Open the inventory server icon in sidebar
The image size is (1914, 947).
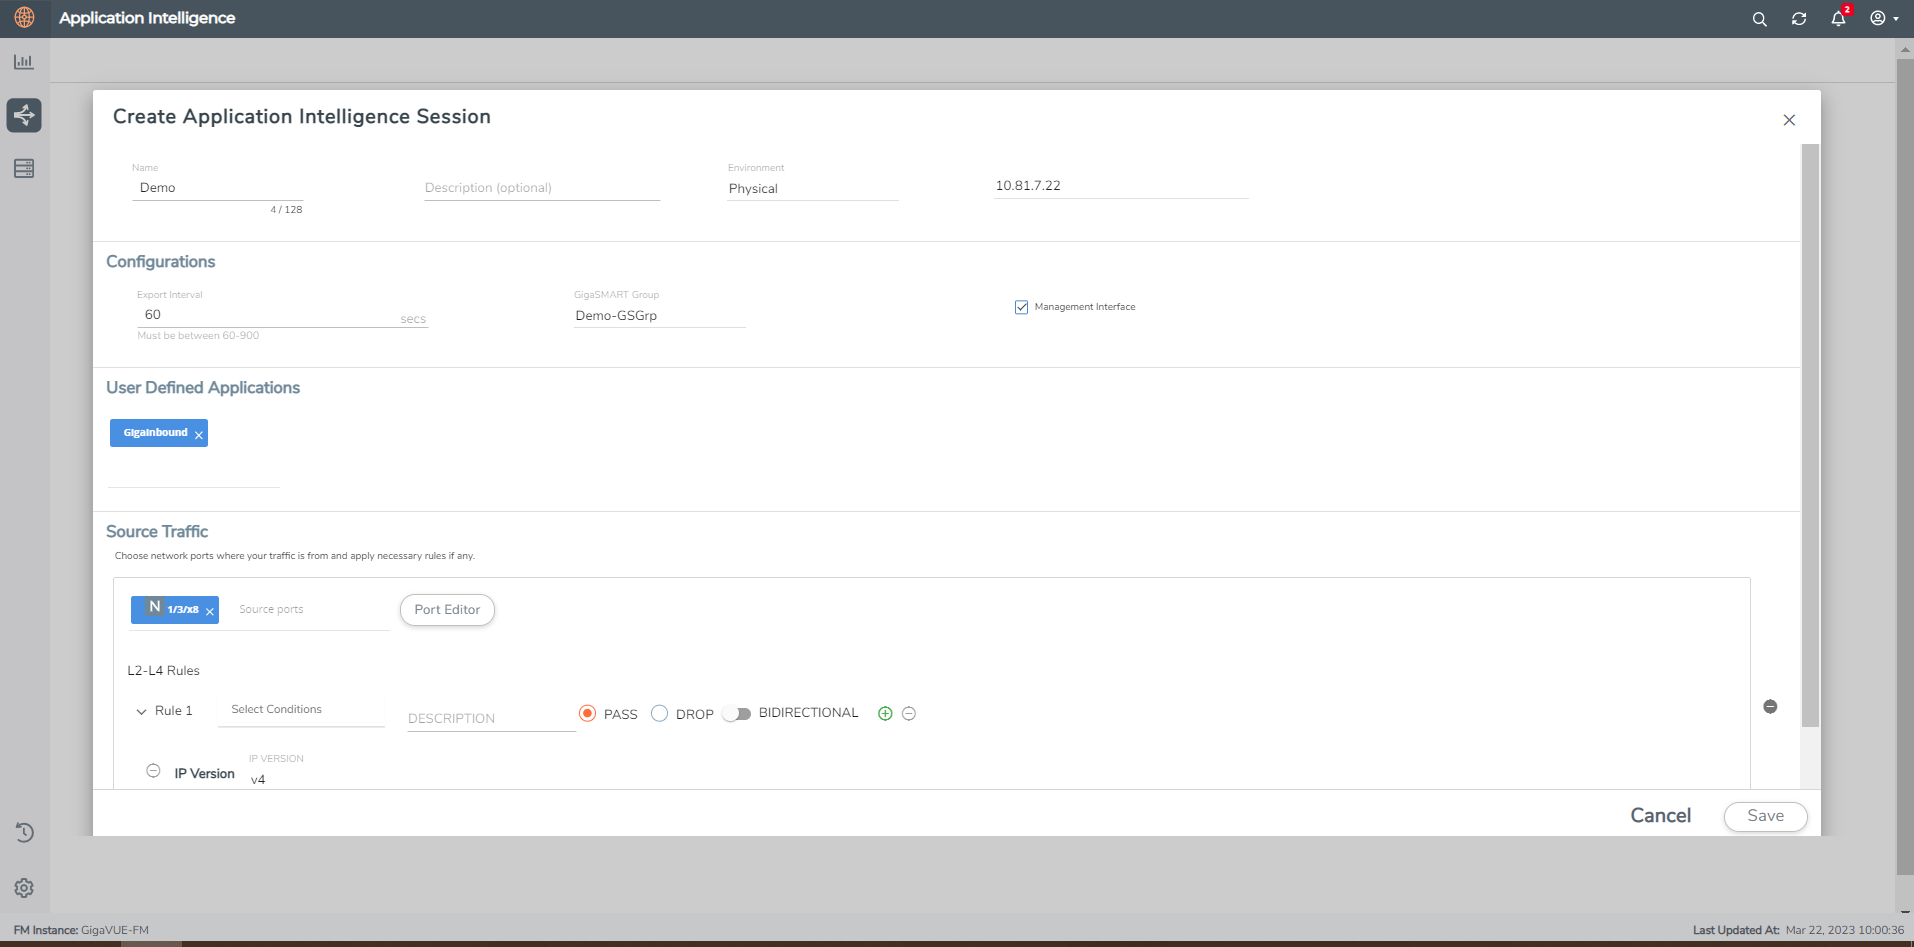(24, 168)
